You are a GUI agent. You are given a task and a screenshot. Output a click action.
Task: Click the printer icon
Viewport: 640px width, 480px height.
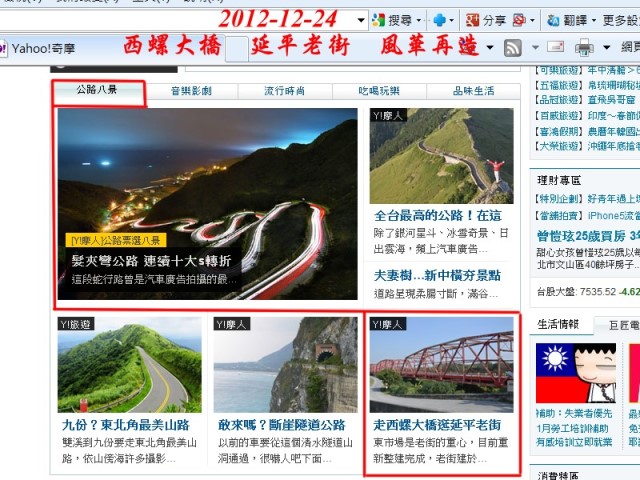point(584,48)
